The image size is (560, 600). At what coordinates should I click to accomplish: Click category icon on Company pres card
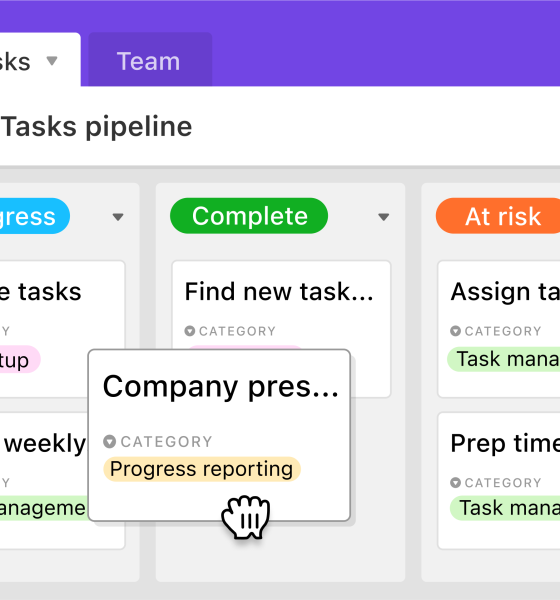109,441
